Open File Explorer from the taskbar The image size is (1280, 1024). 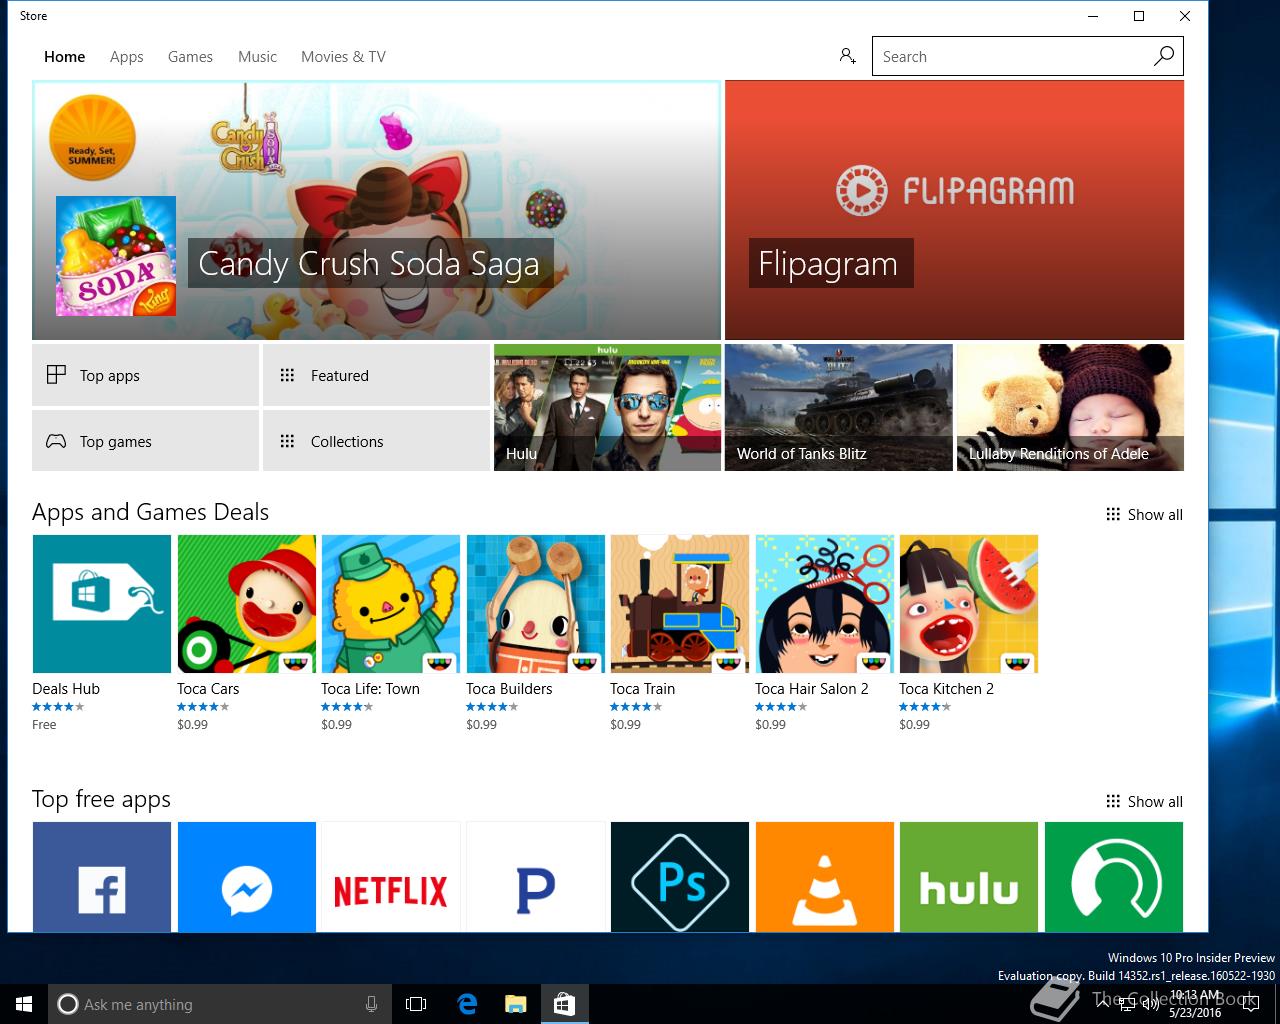click(515, 1004)
